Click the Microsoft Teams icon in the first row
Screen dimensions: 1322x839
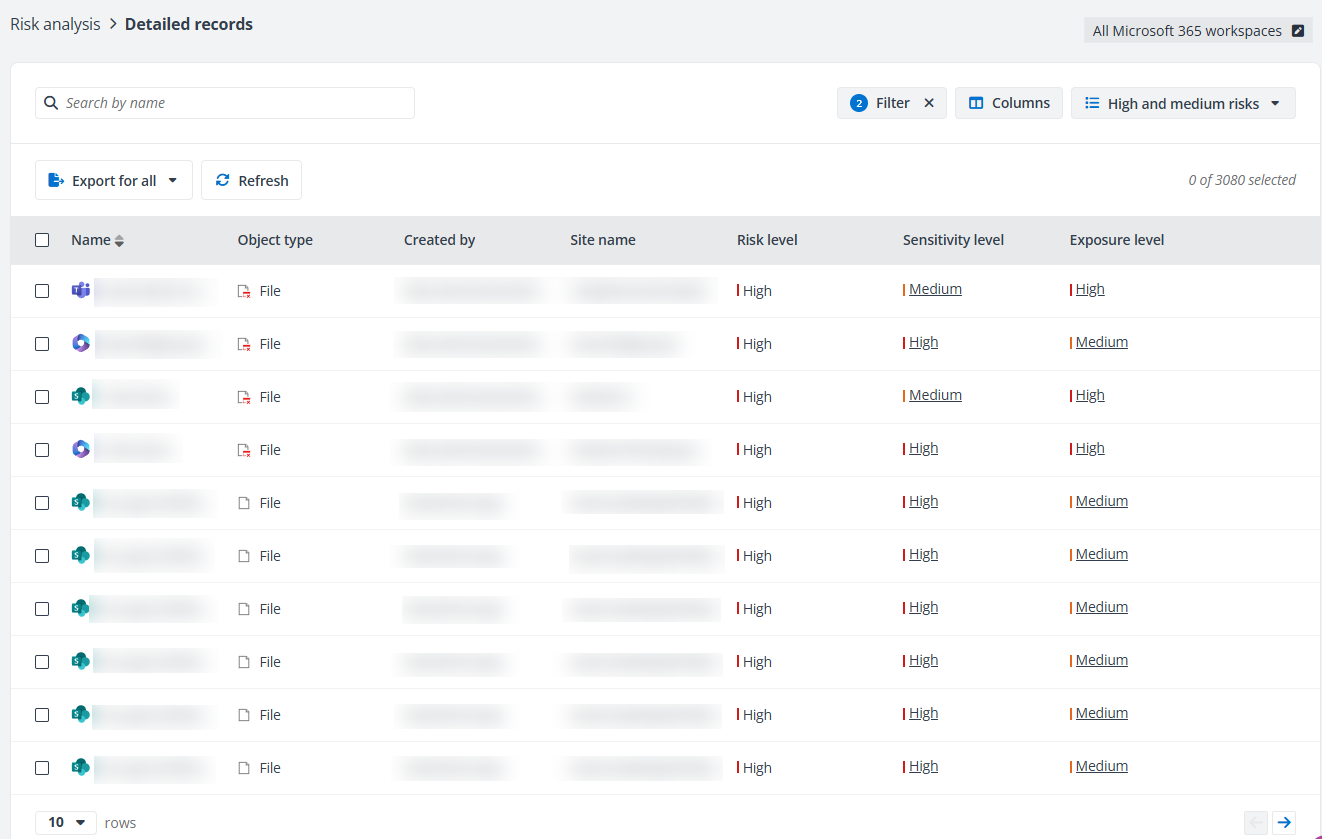(80, 290)
